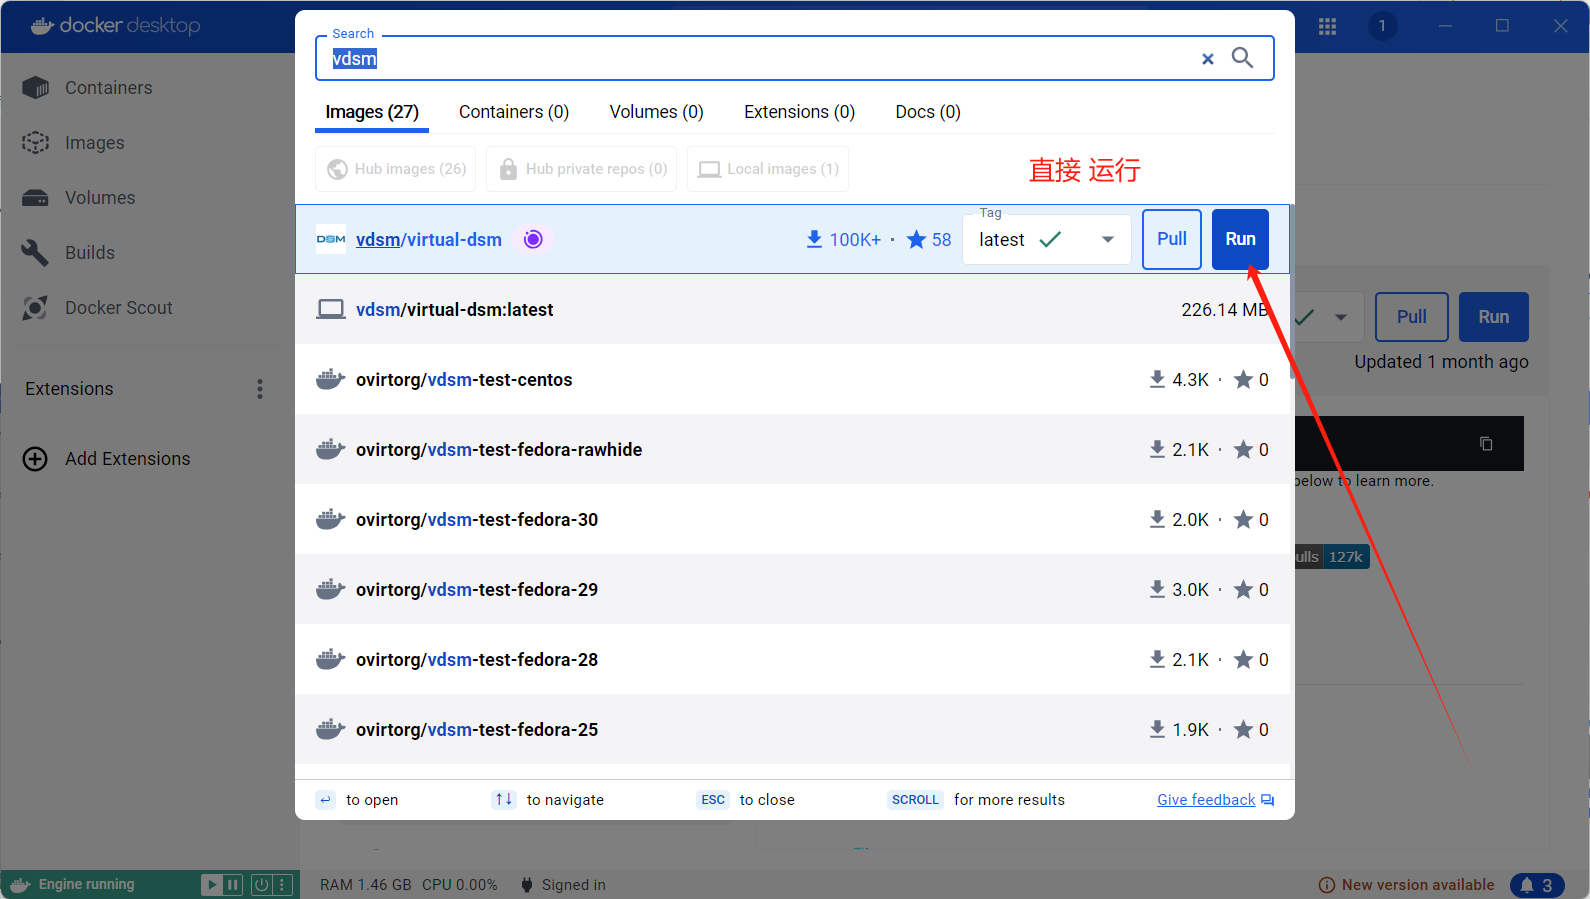Click the 226.14 MB size value
The image size is (1590, 899).
click(1224, 309)
